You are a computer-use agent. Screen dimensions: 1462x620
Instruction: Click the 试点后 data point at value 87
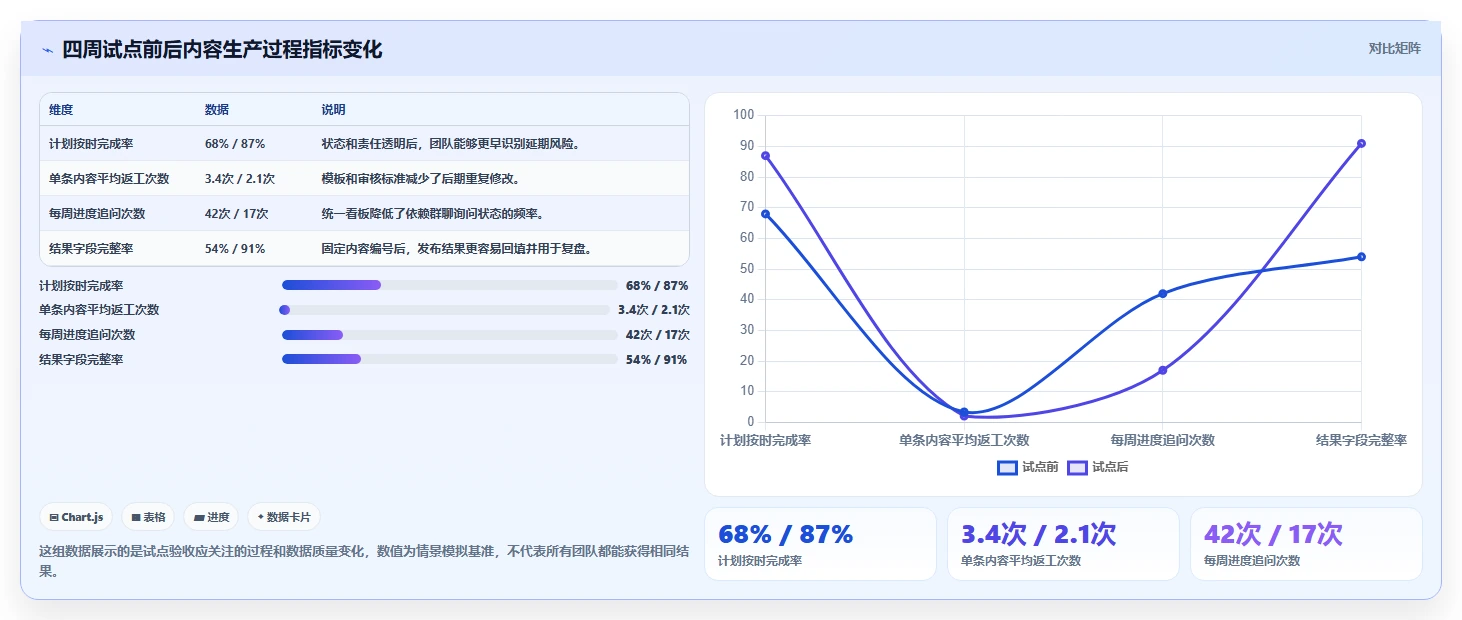tap(765, 156)
